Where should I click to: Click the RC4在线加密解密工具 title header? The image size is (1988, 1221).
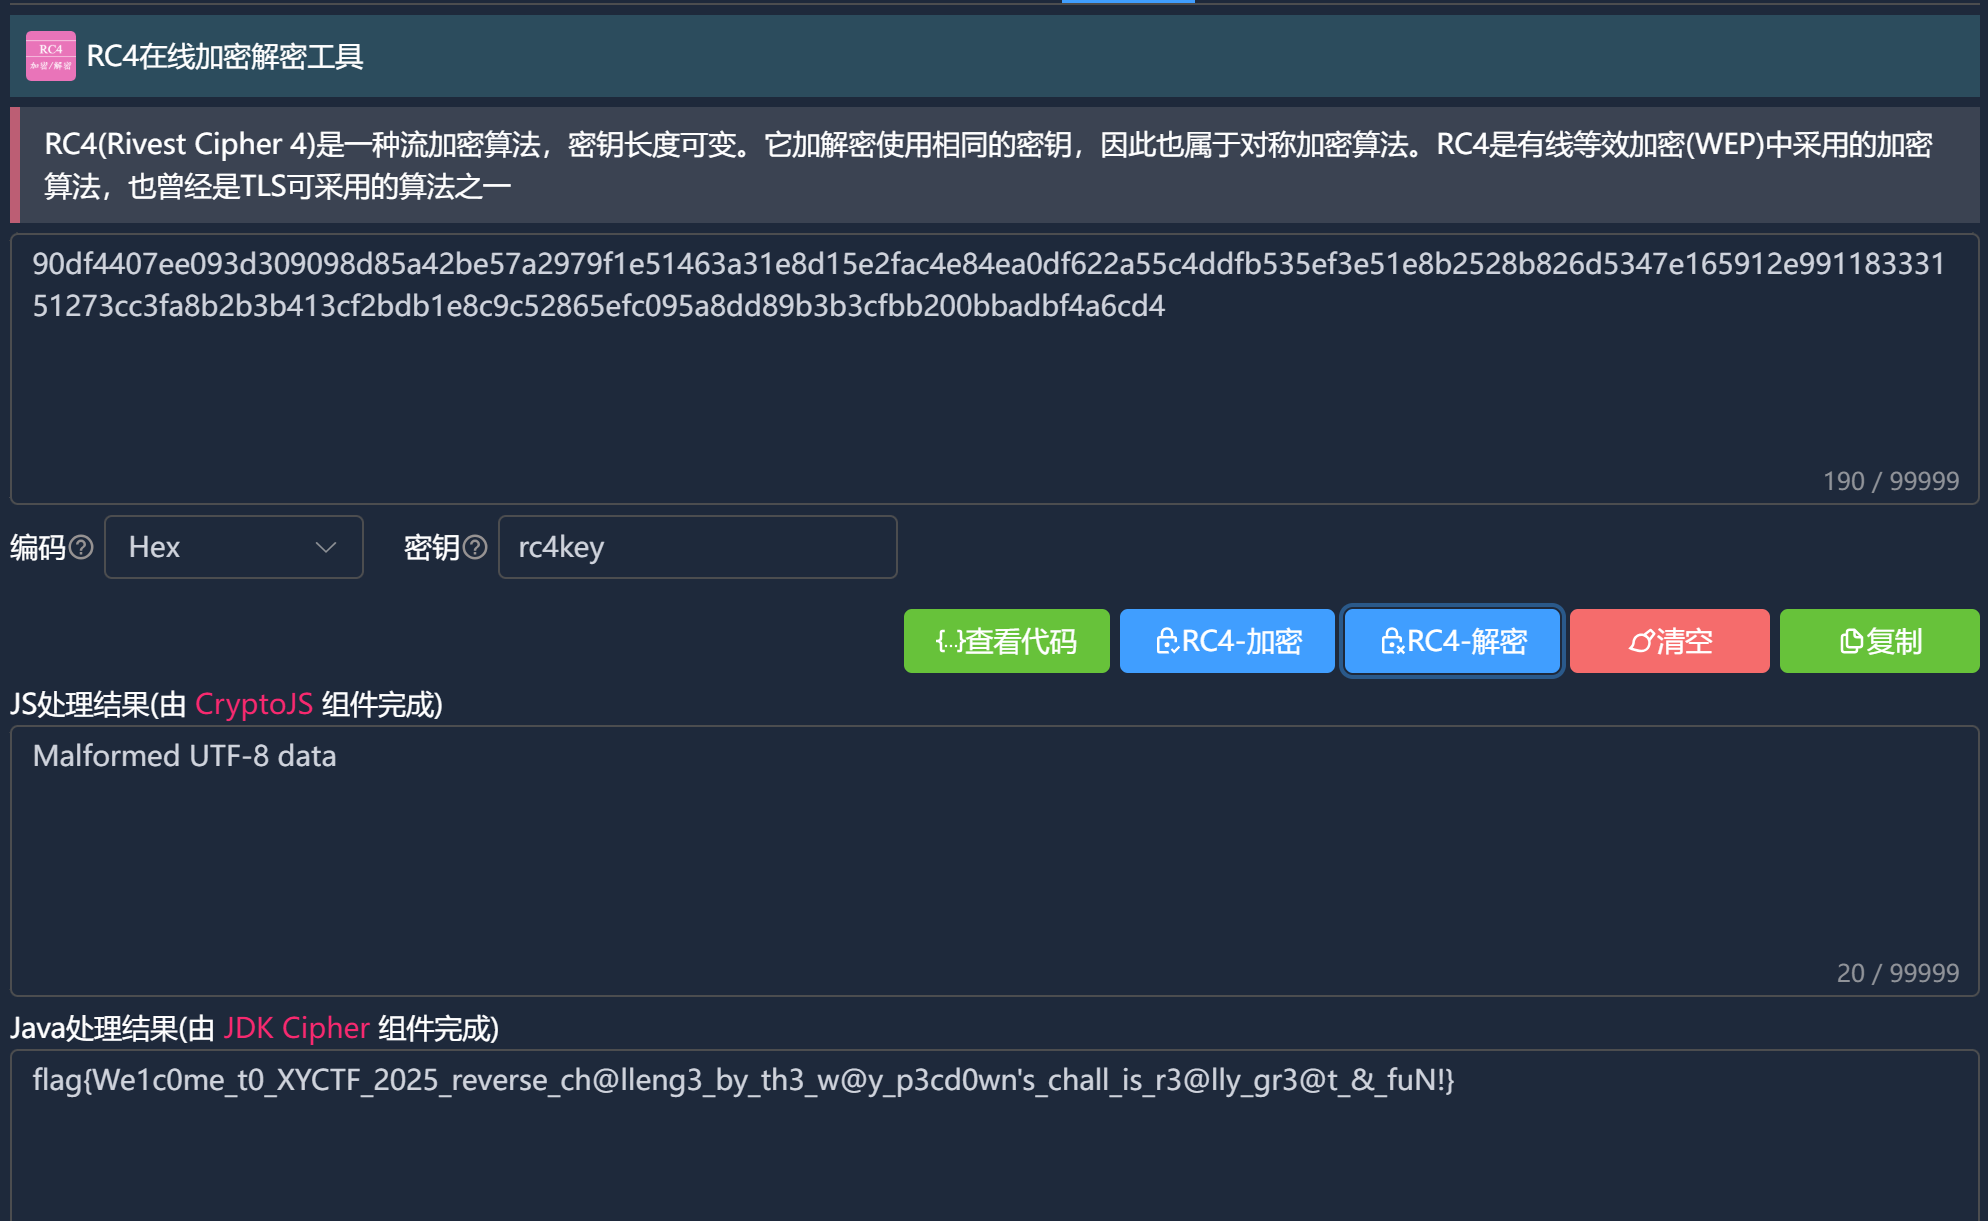[x=225, y=56]
